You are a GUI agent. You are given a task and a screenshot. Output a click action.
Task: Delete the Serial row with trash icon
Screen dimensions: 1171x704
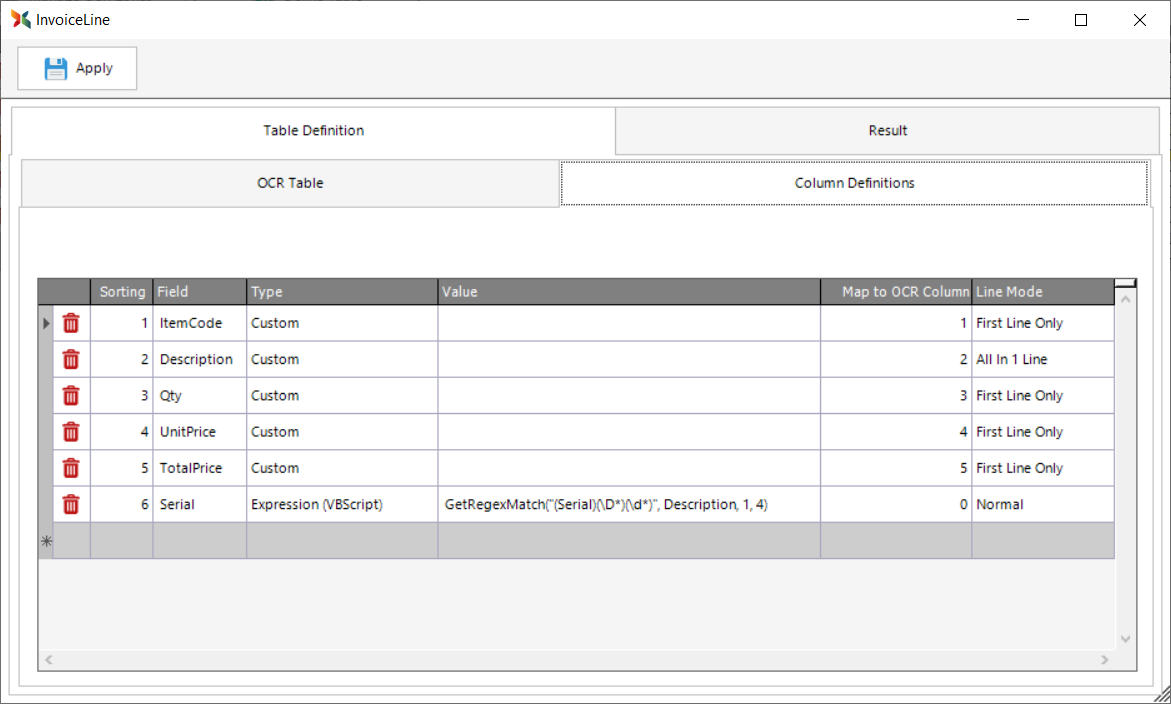(71, 505)
